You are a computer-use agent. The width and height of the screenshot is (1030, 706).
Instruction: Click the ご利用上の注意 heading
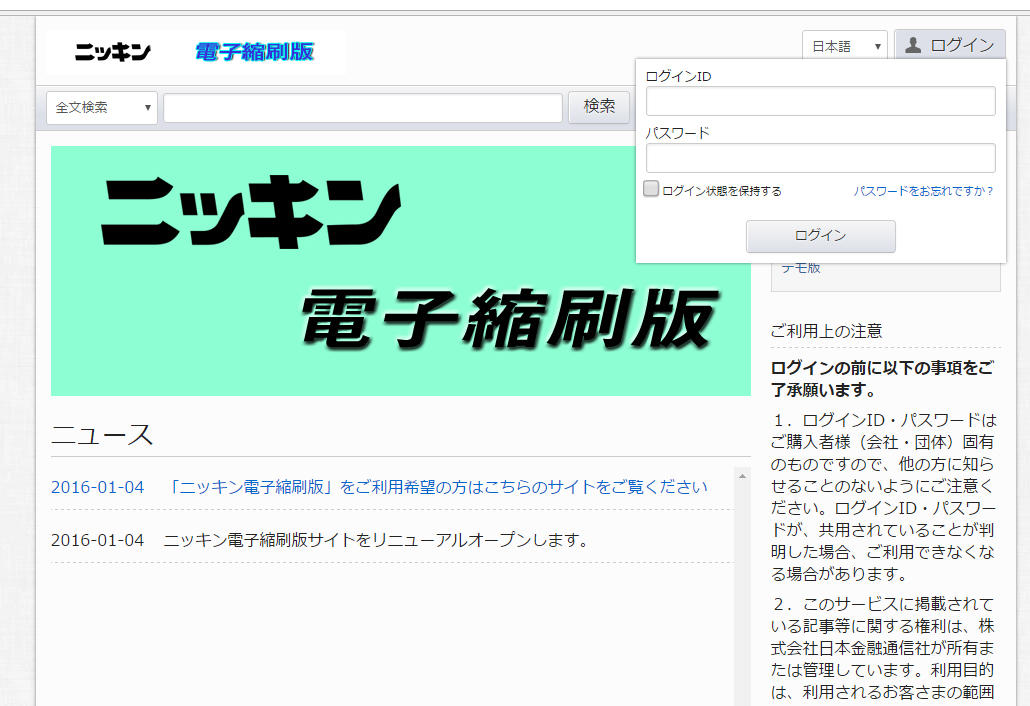(826, 331)
